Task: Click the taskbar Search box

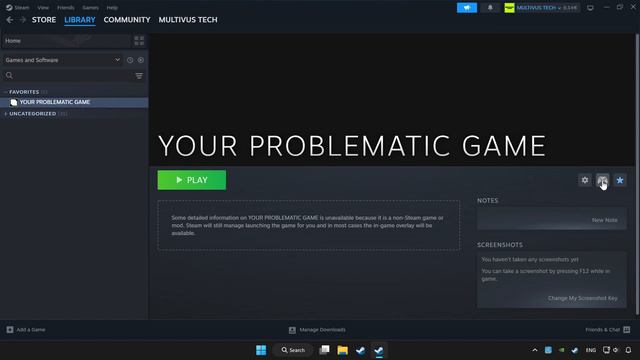Action: [x=293, y=350]
